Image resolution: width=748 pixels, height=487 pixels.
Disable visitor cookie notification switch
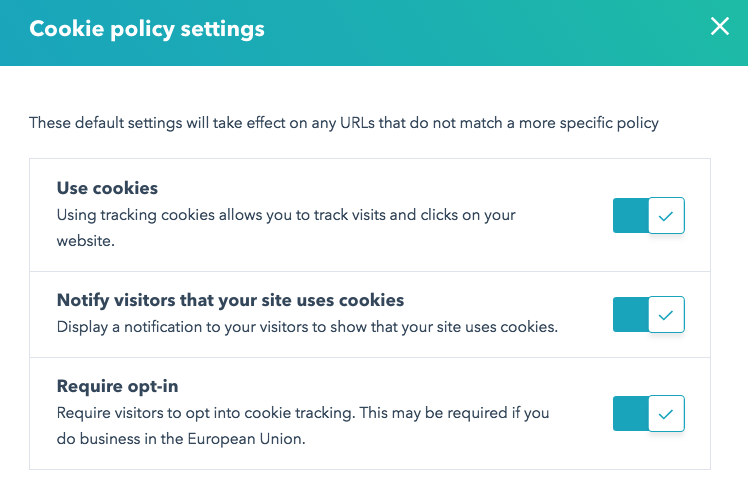[648, 314]
